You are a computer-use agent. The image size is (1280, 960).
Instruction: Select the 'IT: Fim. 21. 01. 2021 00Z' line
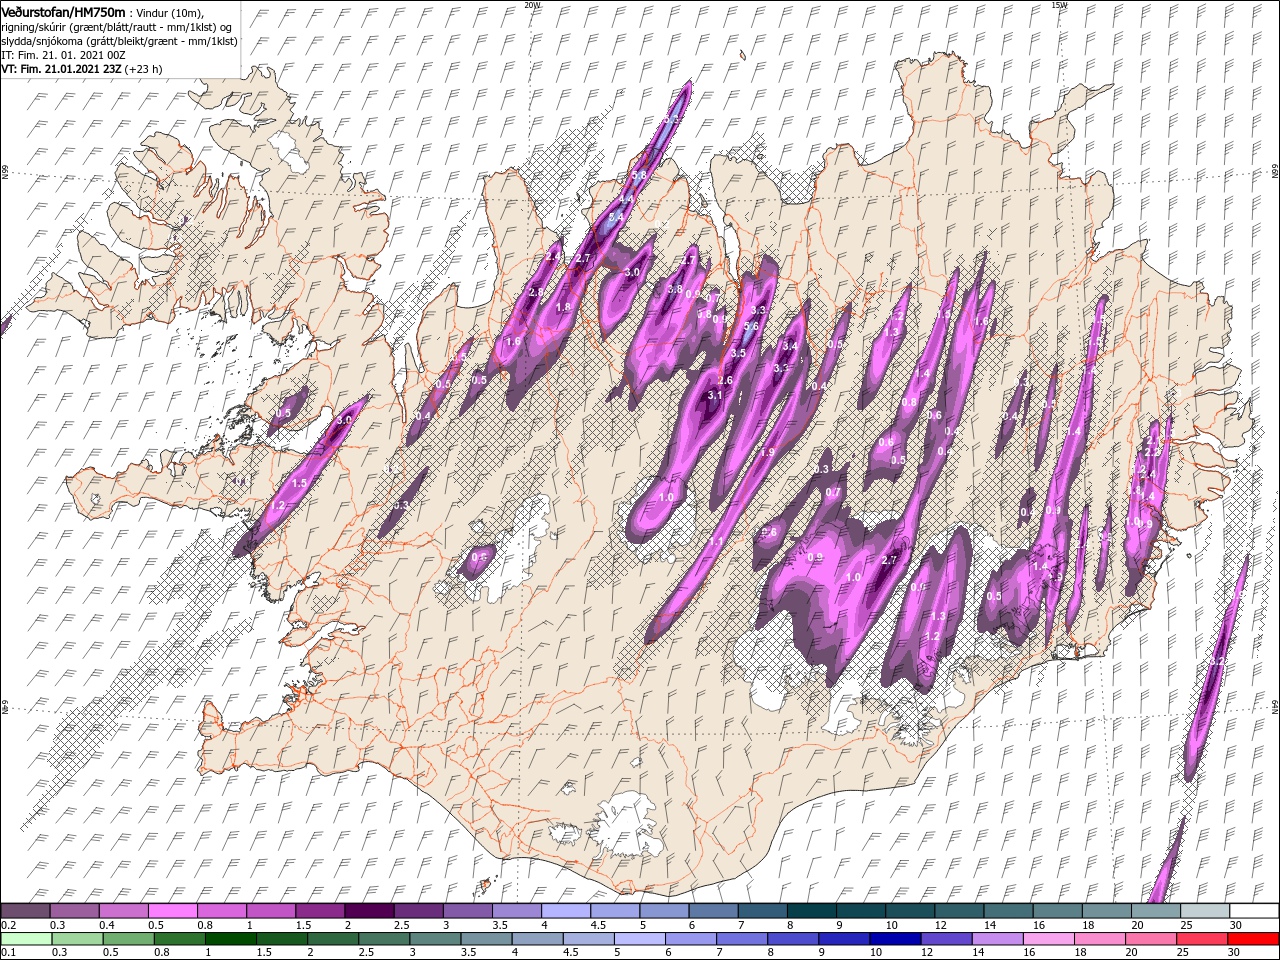pos(62,55)
